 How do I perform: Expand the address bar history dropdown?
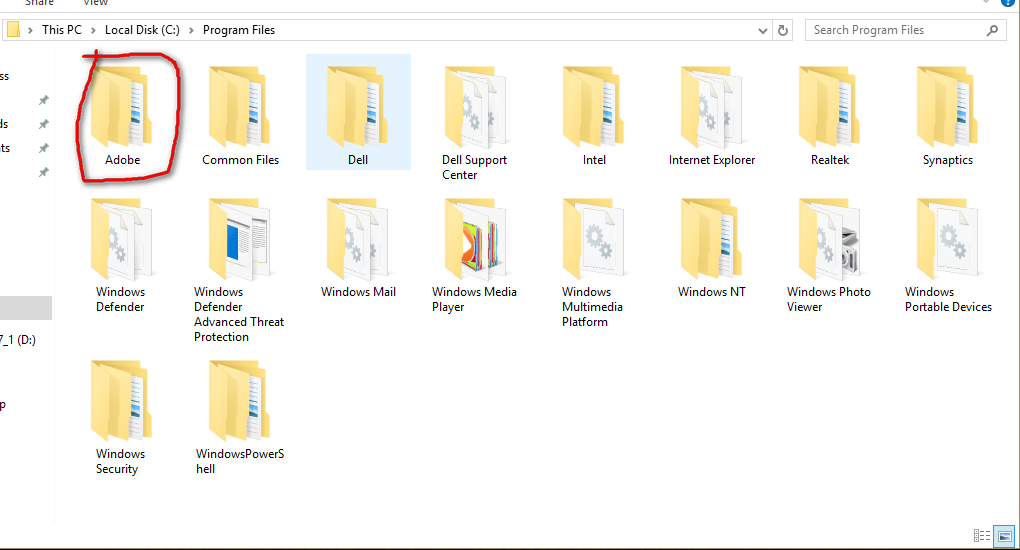pyautogui.click(x=762, y=31)
